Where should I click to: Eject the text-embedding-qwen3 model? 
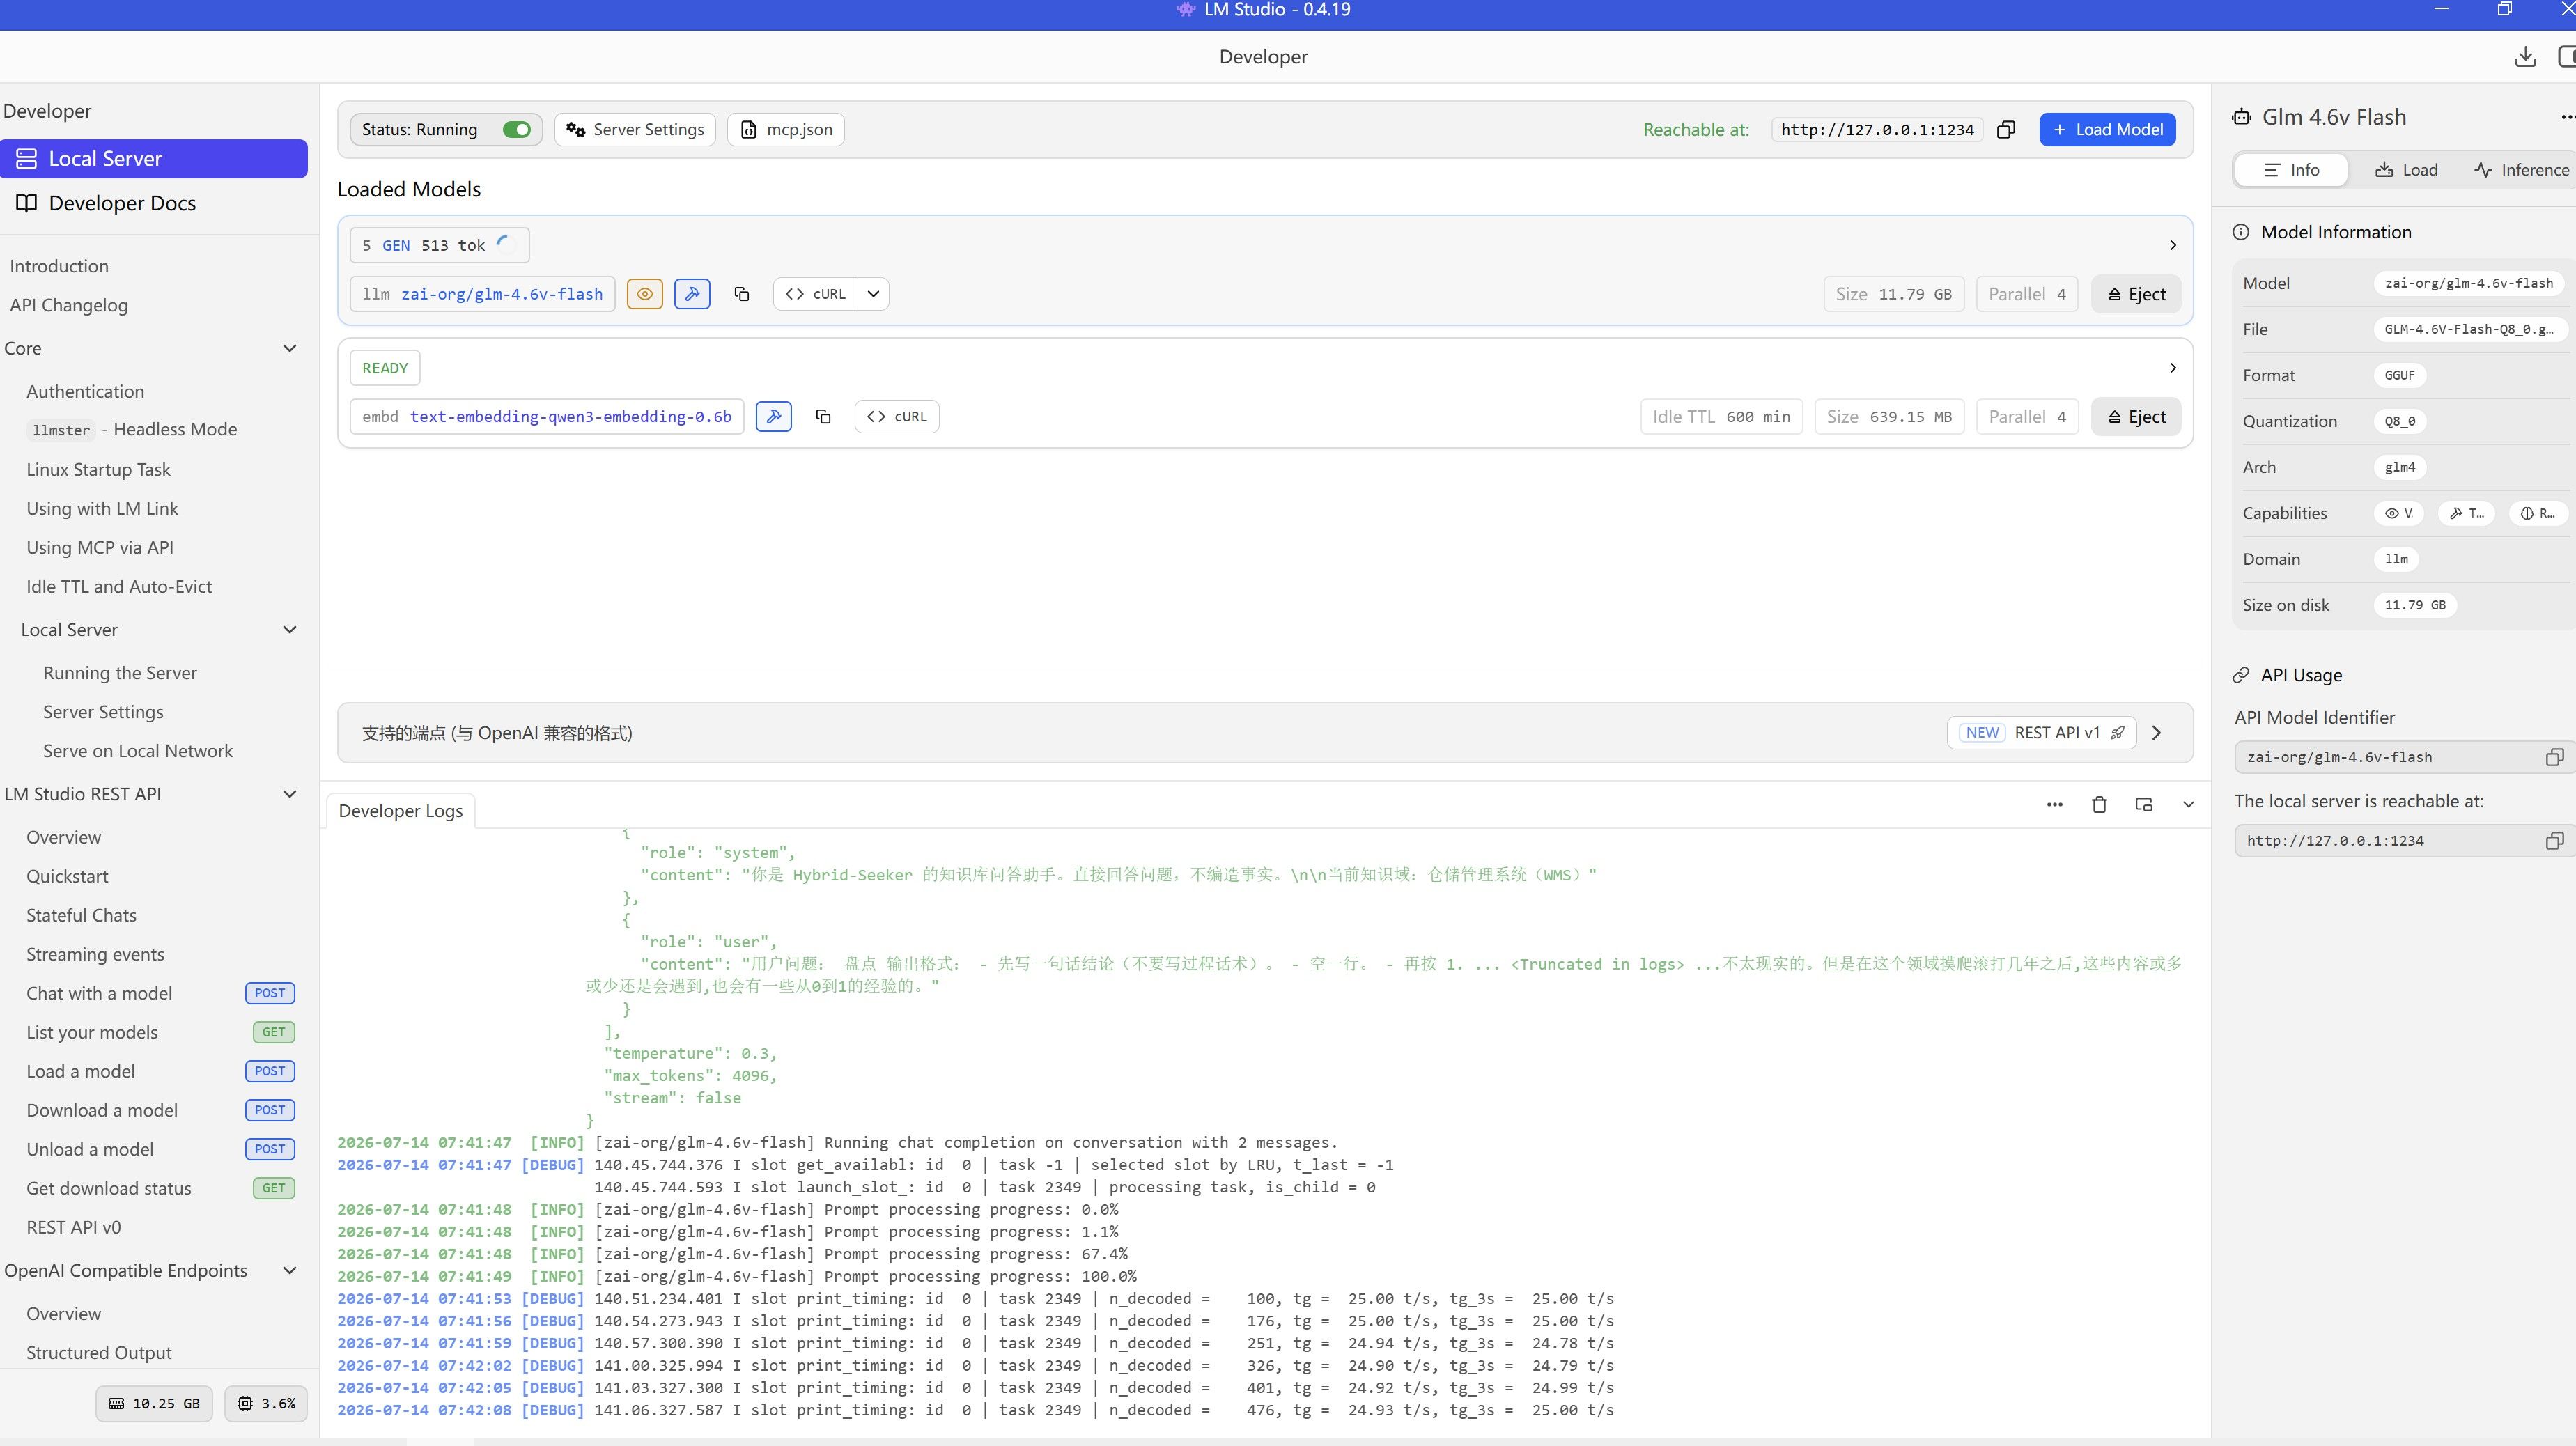click(2136, 417)
